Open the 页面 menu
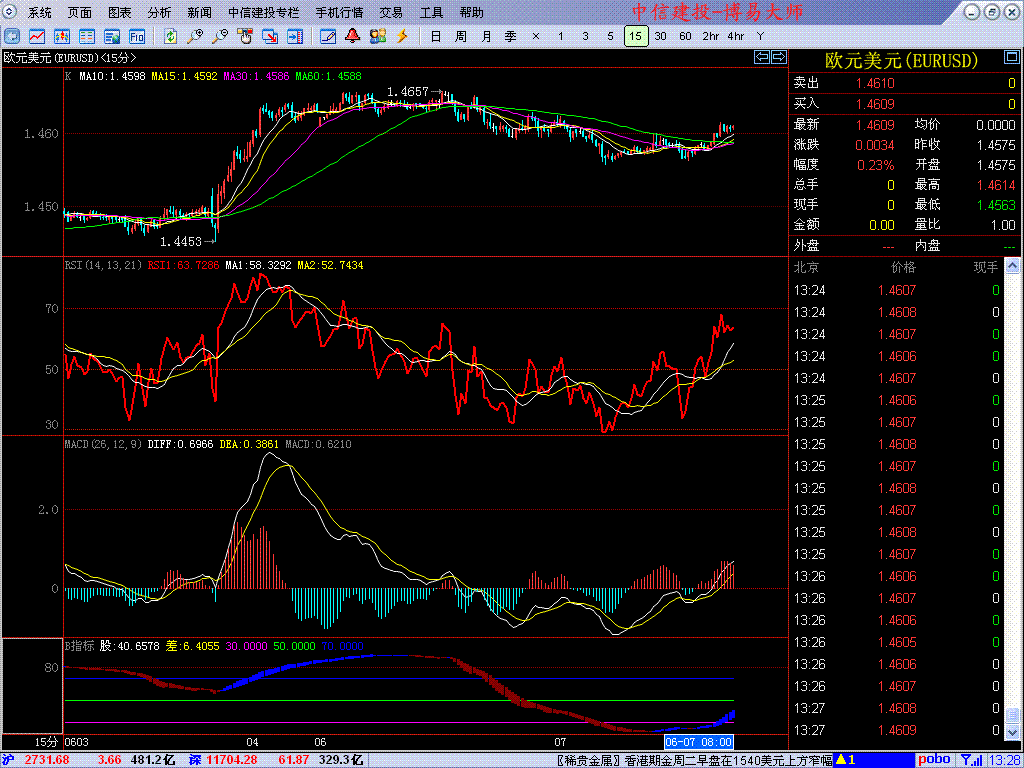Image resolution: width=1024 pixels, height=768 pixels. (80, 12)
